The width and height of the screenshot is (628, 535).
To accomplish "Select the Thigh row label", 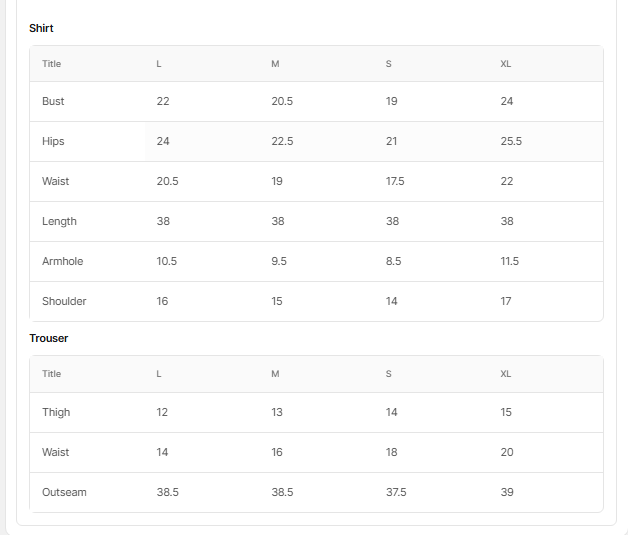I will (x=56, y=412).
